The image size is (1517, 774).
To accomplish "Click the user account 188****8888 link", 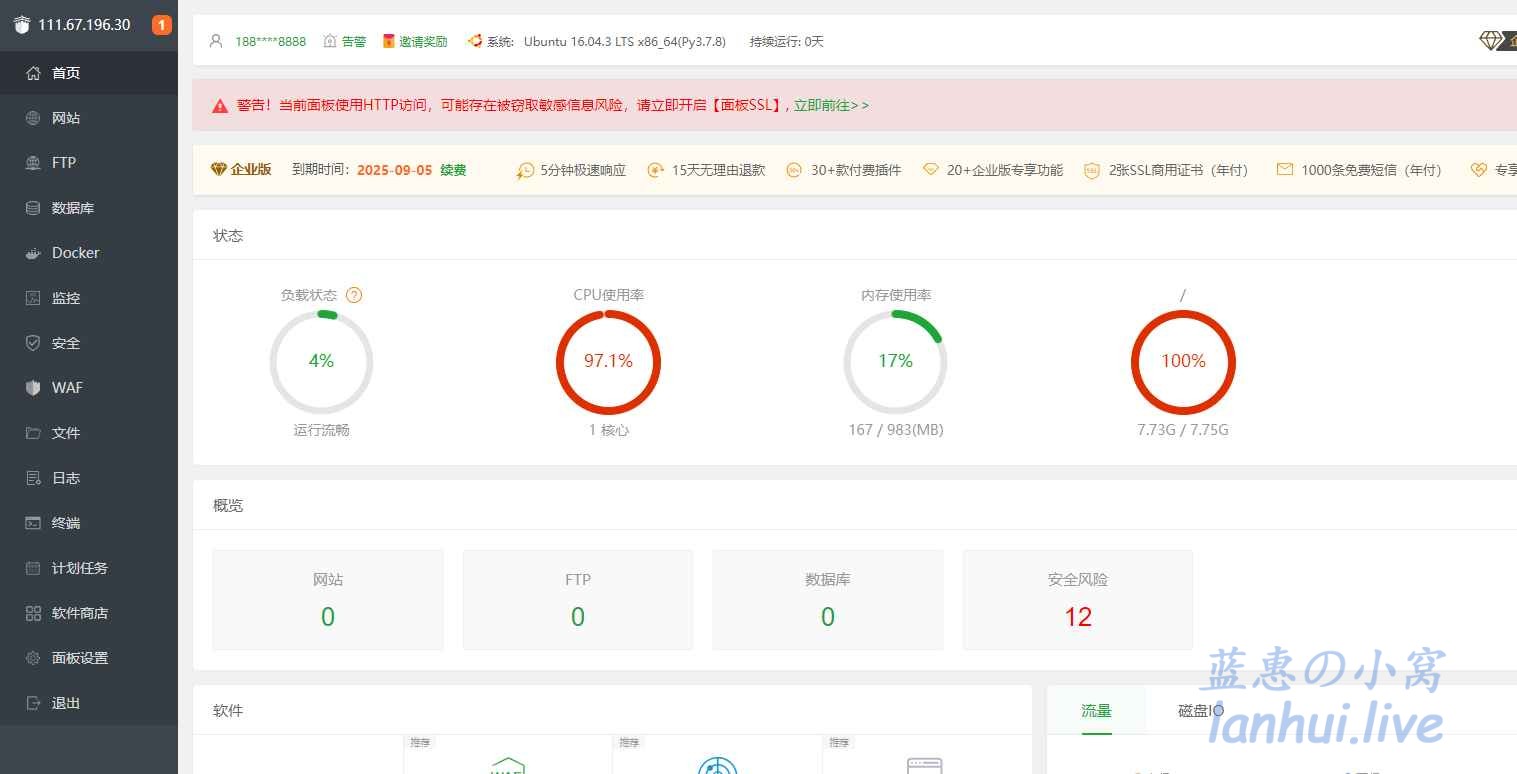I will 270,41.
